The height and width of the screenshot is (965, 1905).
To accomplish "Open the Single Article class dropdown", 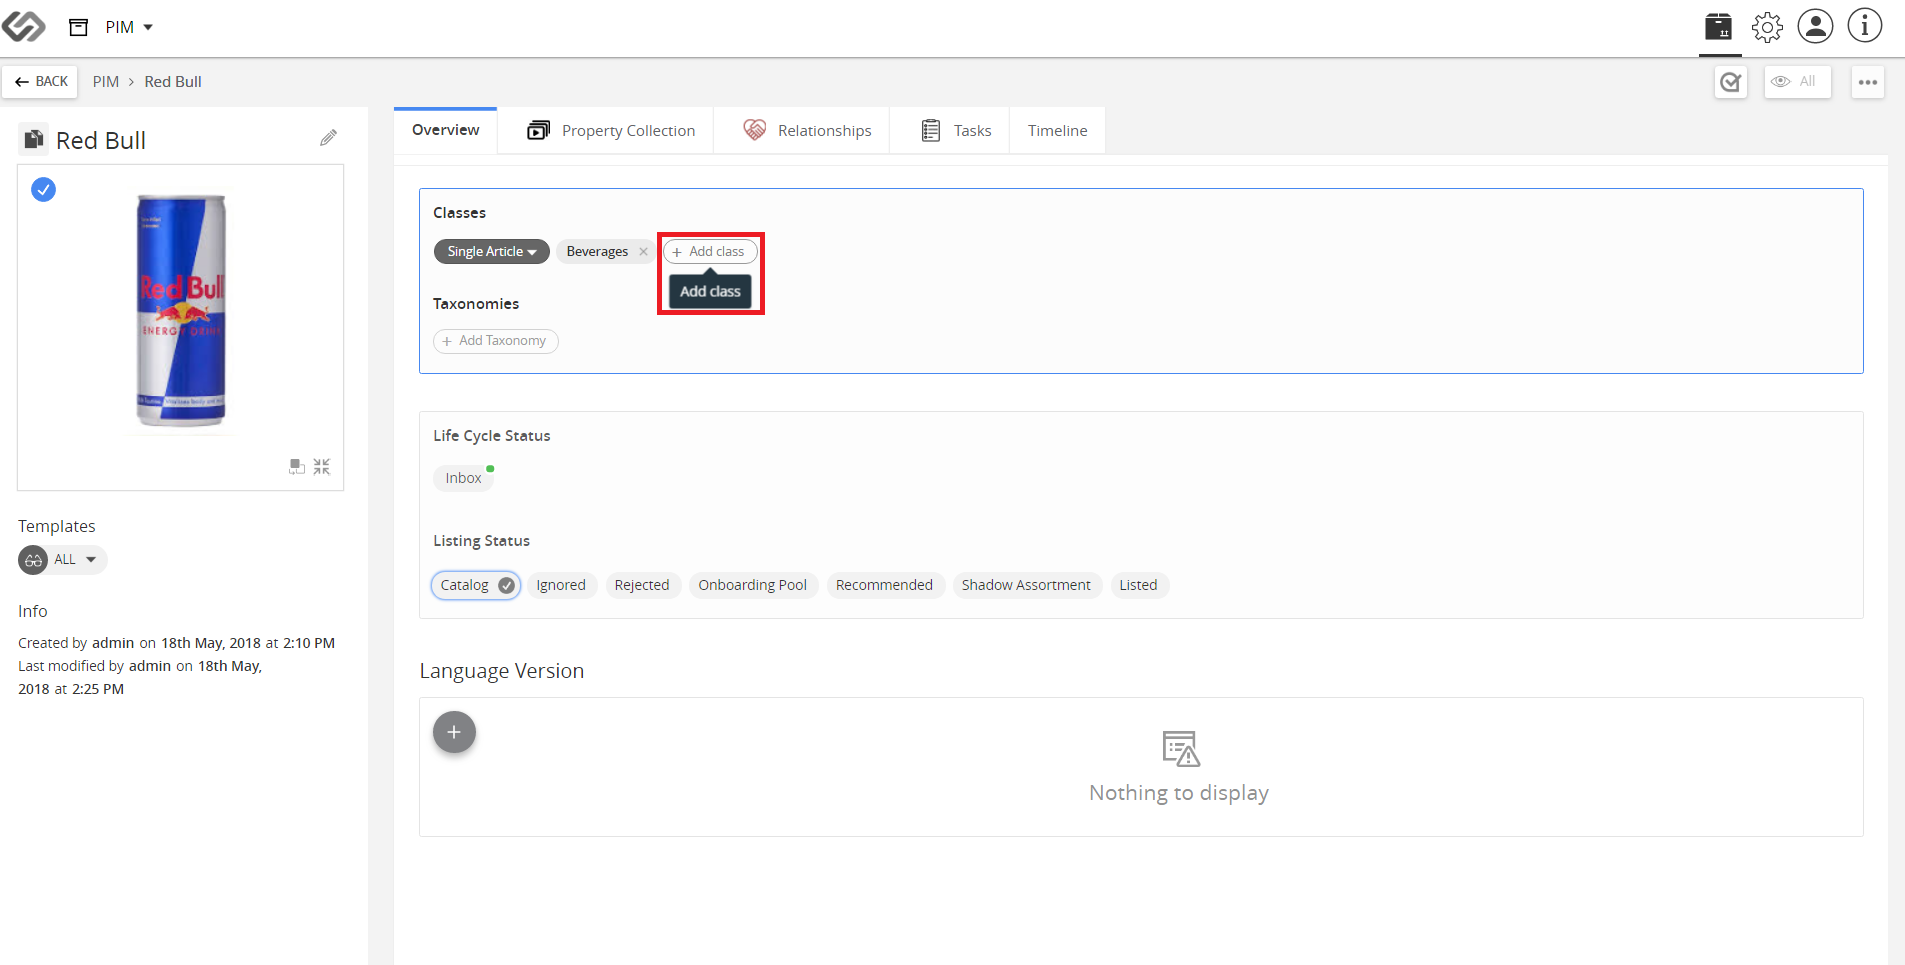I will point(491,252).
